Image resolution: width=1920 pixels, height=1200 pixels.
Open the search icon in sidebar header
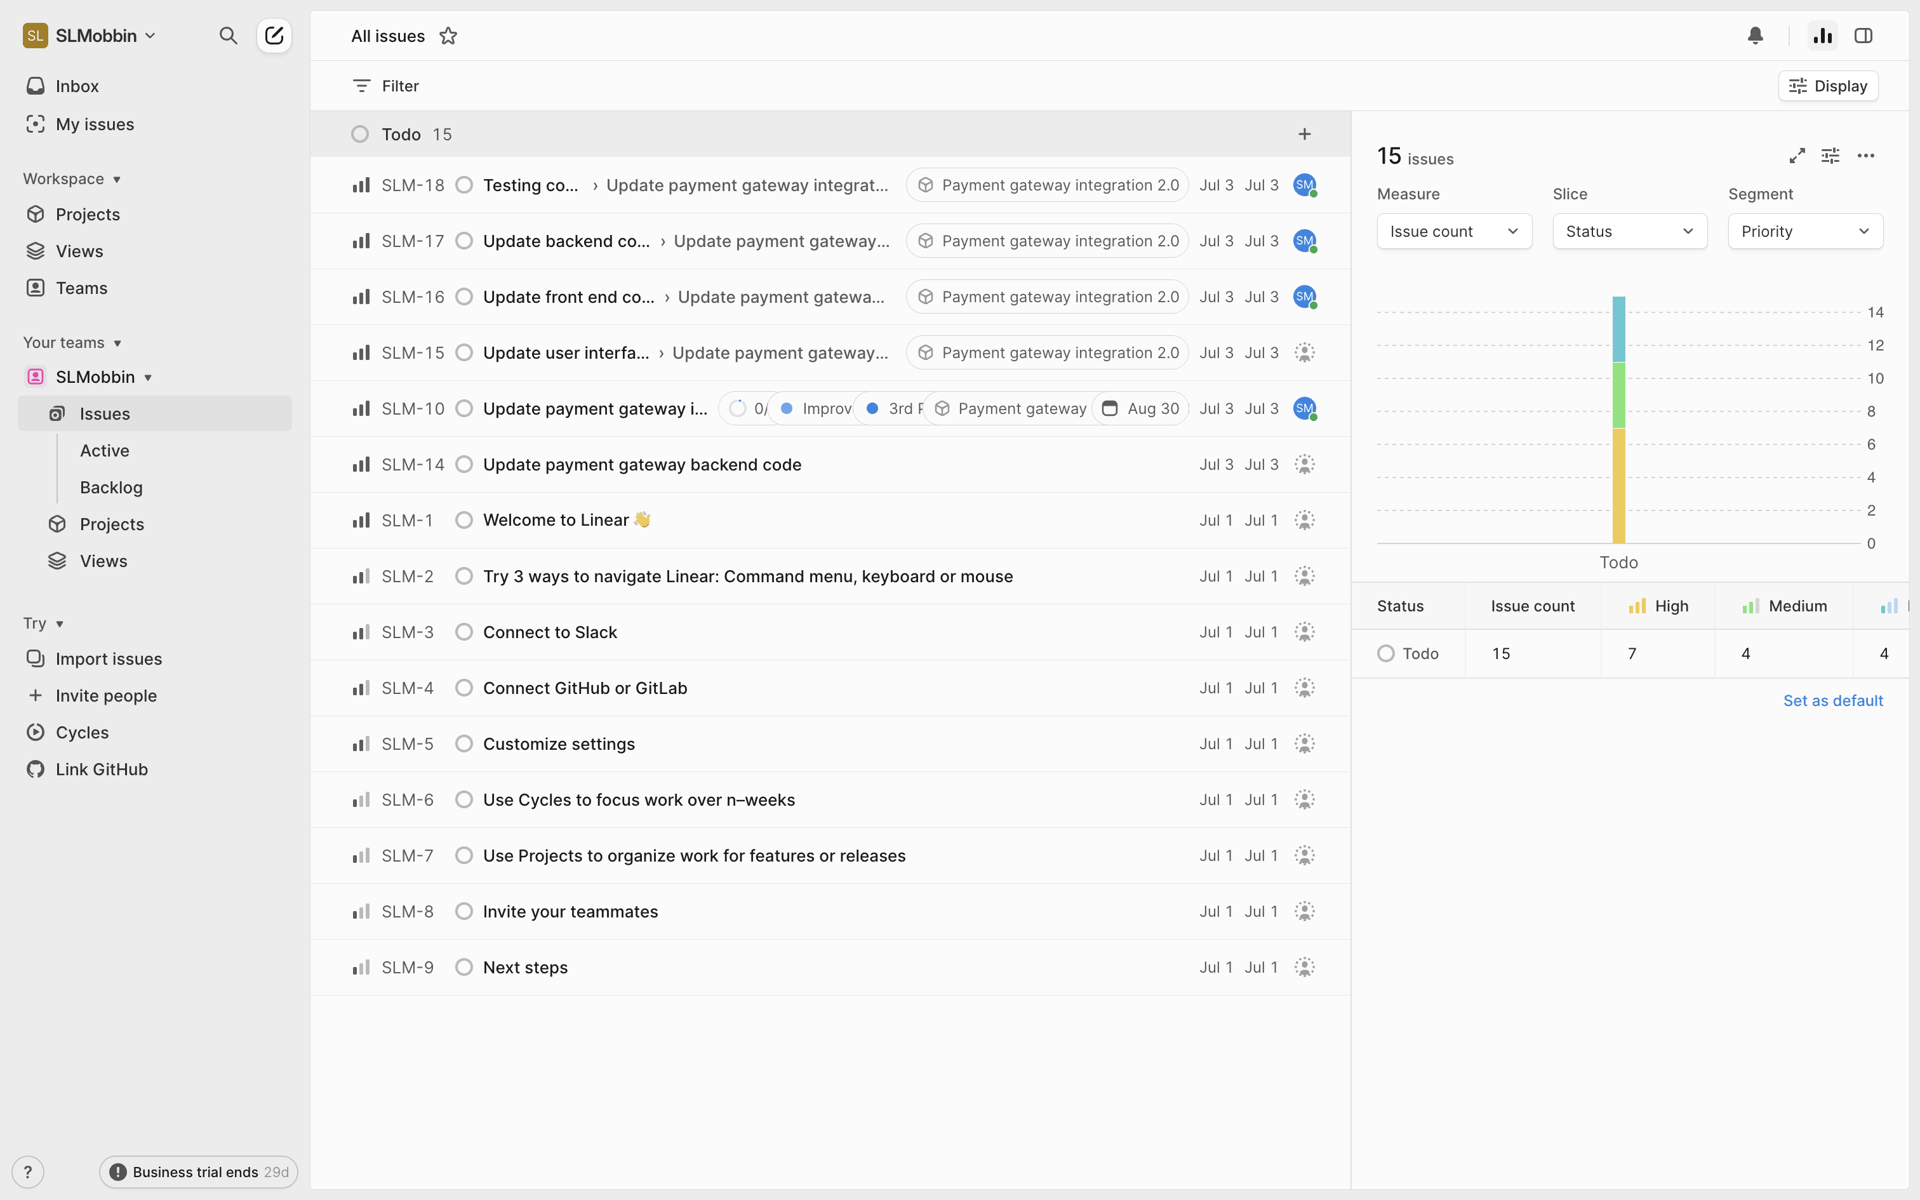(228, 36)
